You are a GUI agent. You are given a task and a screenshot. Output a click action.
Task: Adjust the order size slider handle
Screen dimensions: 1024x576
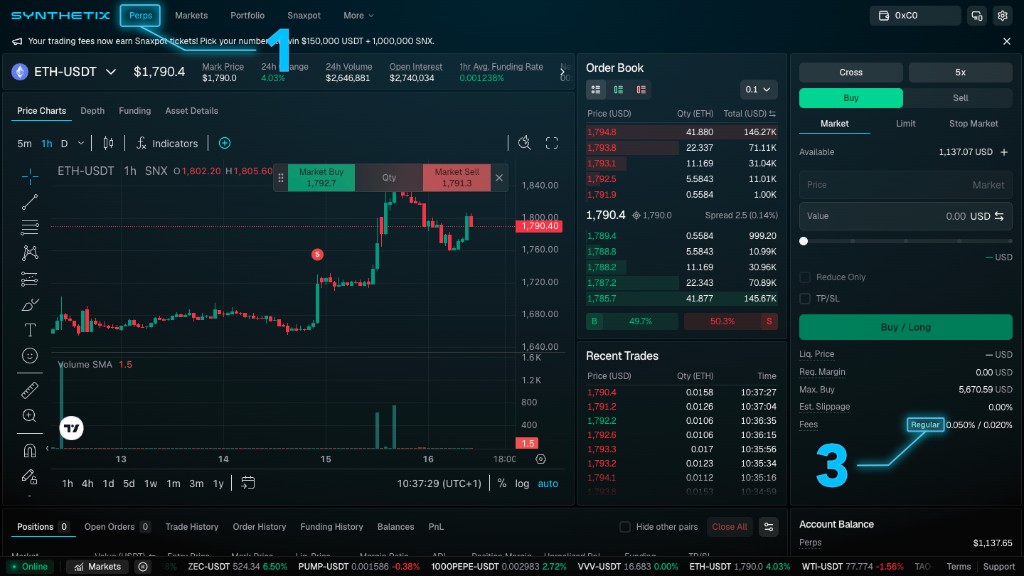pos(804,241)
